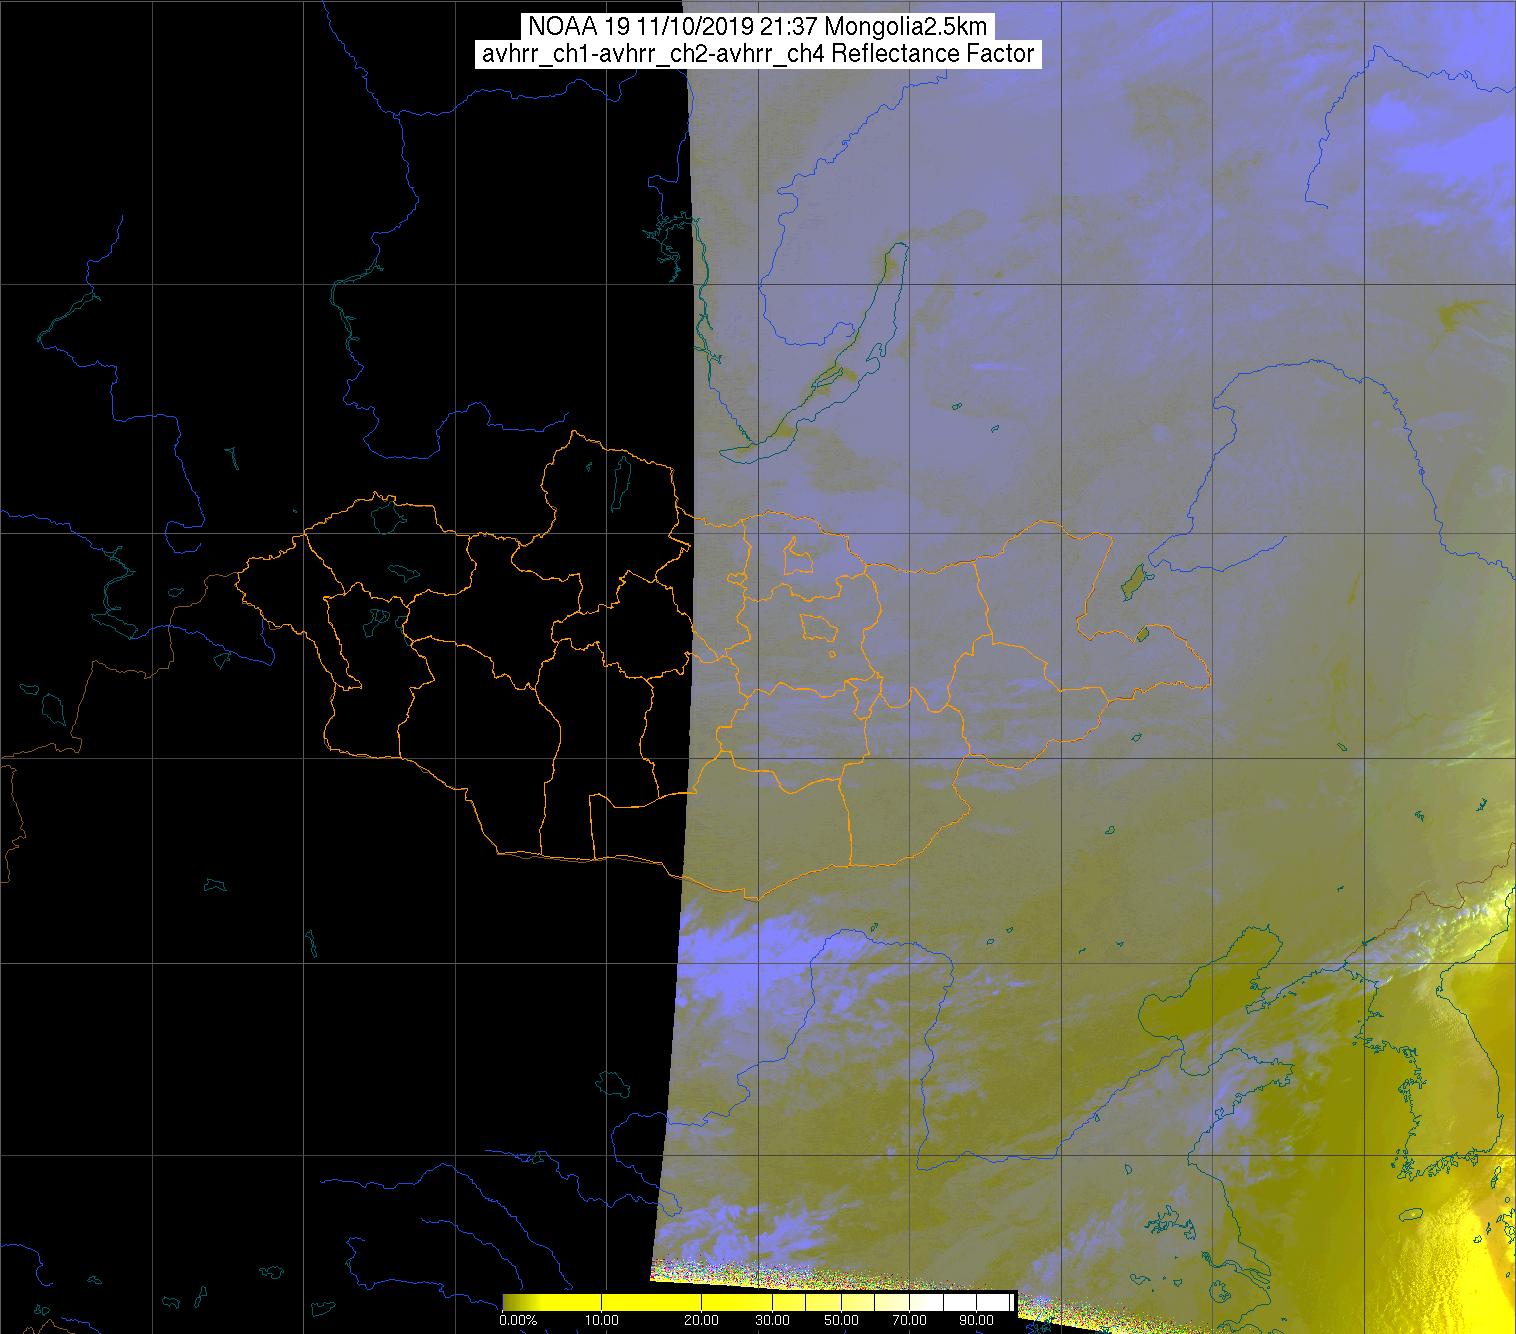This screenshot has width=1516, height=1334.
Task: Click the reflectance color scale bar
Action: coord(759,1302)
